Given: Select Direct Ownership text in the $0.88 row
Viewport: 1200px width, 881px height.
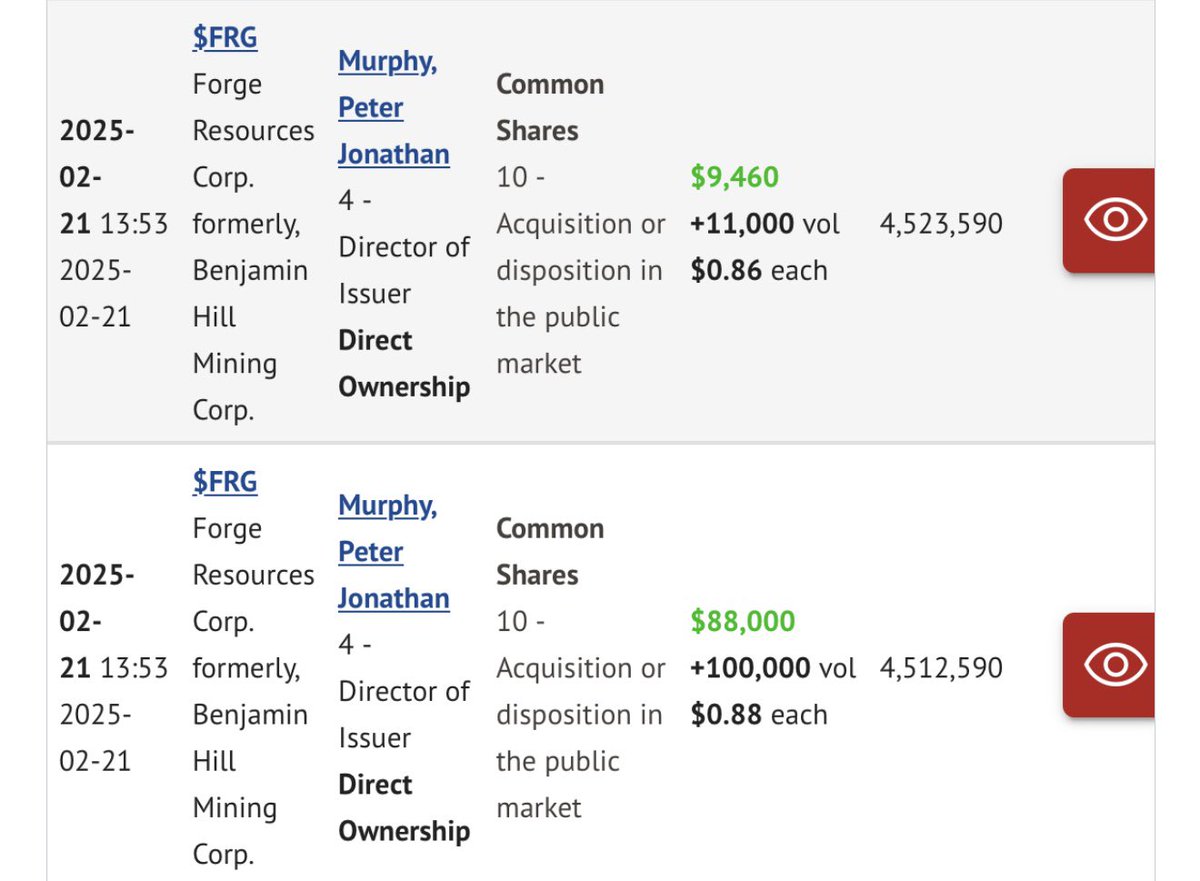Looking at the screenshot, I should (404, 808).
